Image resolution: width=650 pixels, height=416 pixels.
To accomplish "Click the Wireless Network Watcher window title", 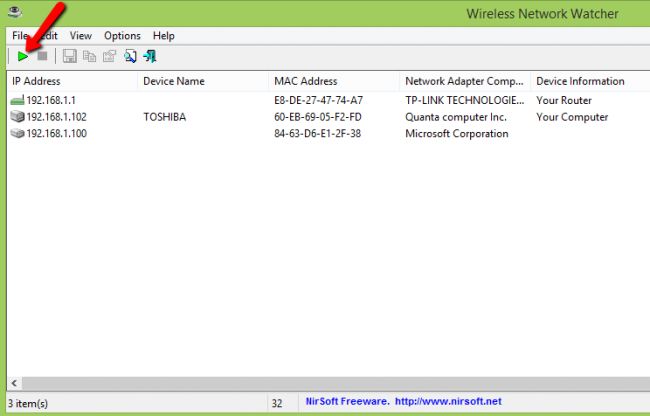I will click(x=543, y=14).
